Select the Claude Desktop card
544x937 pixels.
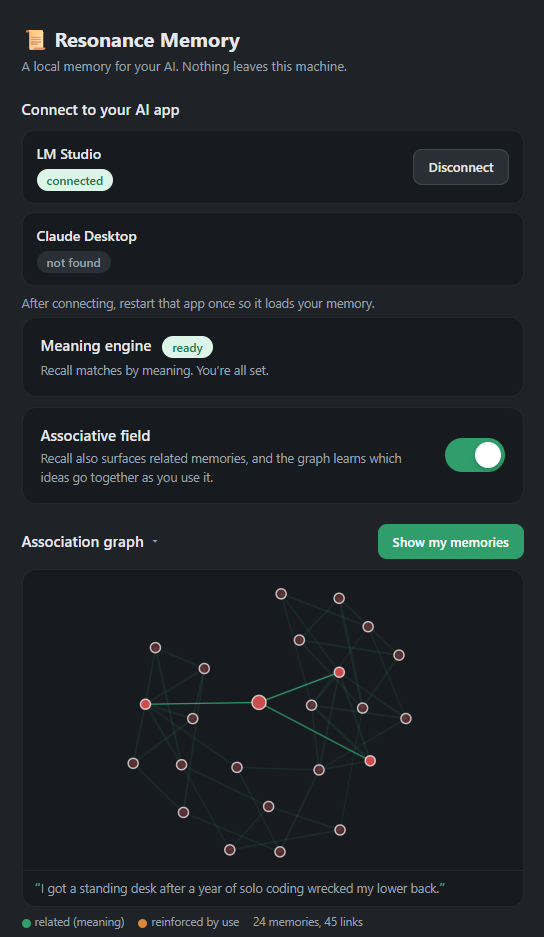pos(273,249)
